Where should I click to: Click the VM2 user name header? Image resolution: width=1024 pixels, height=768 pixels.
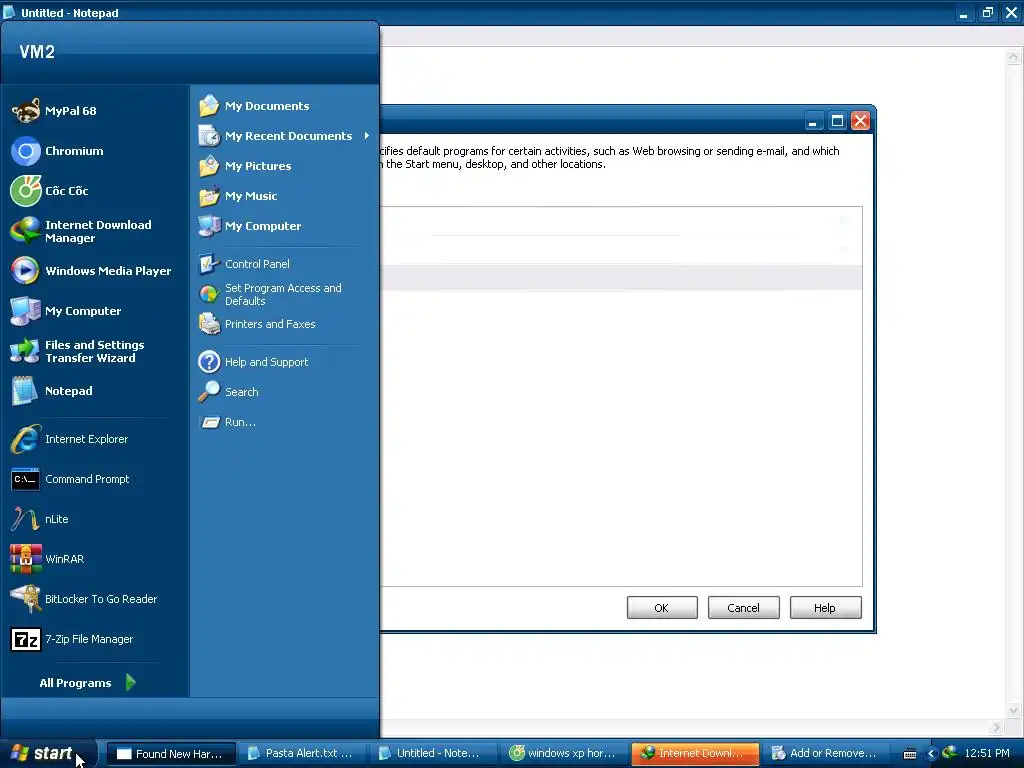[x=37, y=52]
